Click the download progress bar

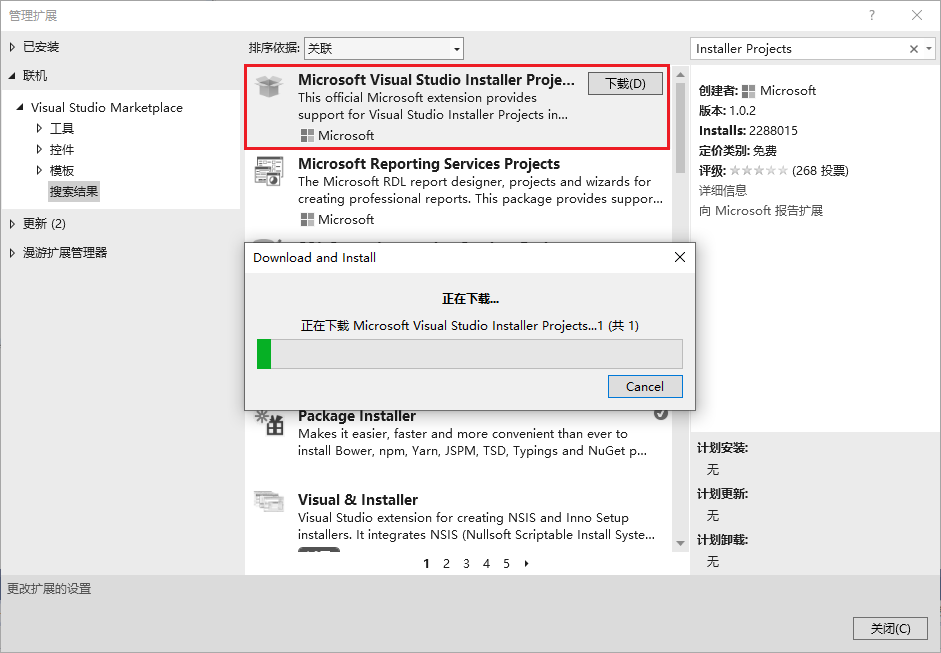click(469, 354)
